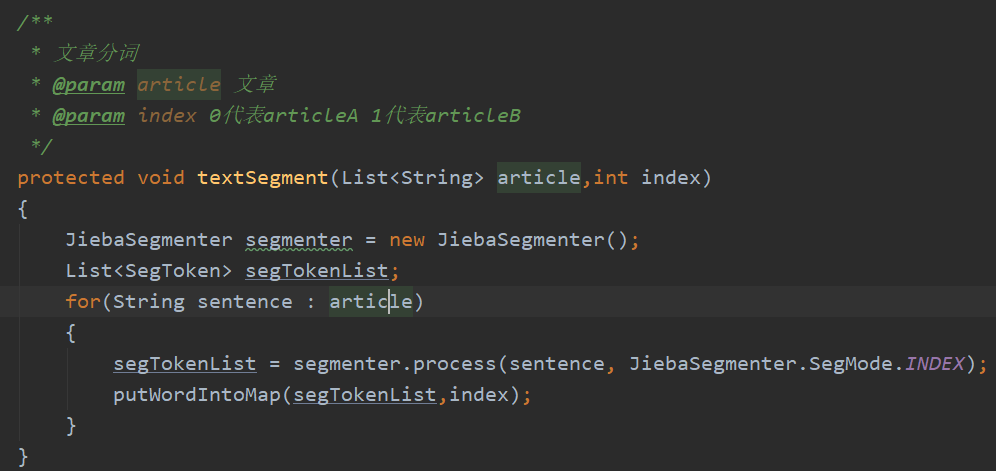Click the first @param tag in Javadoc
996x471 pixels.
tap(88, 85)
